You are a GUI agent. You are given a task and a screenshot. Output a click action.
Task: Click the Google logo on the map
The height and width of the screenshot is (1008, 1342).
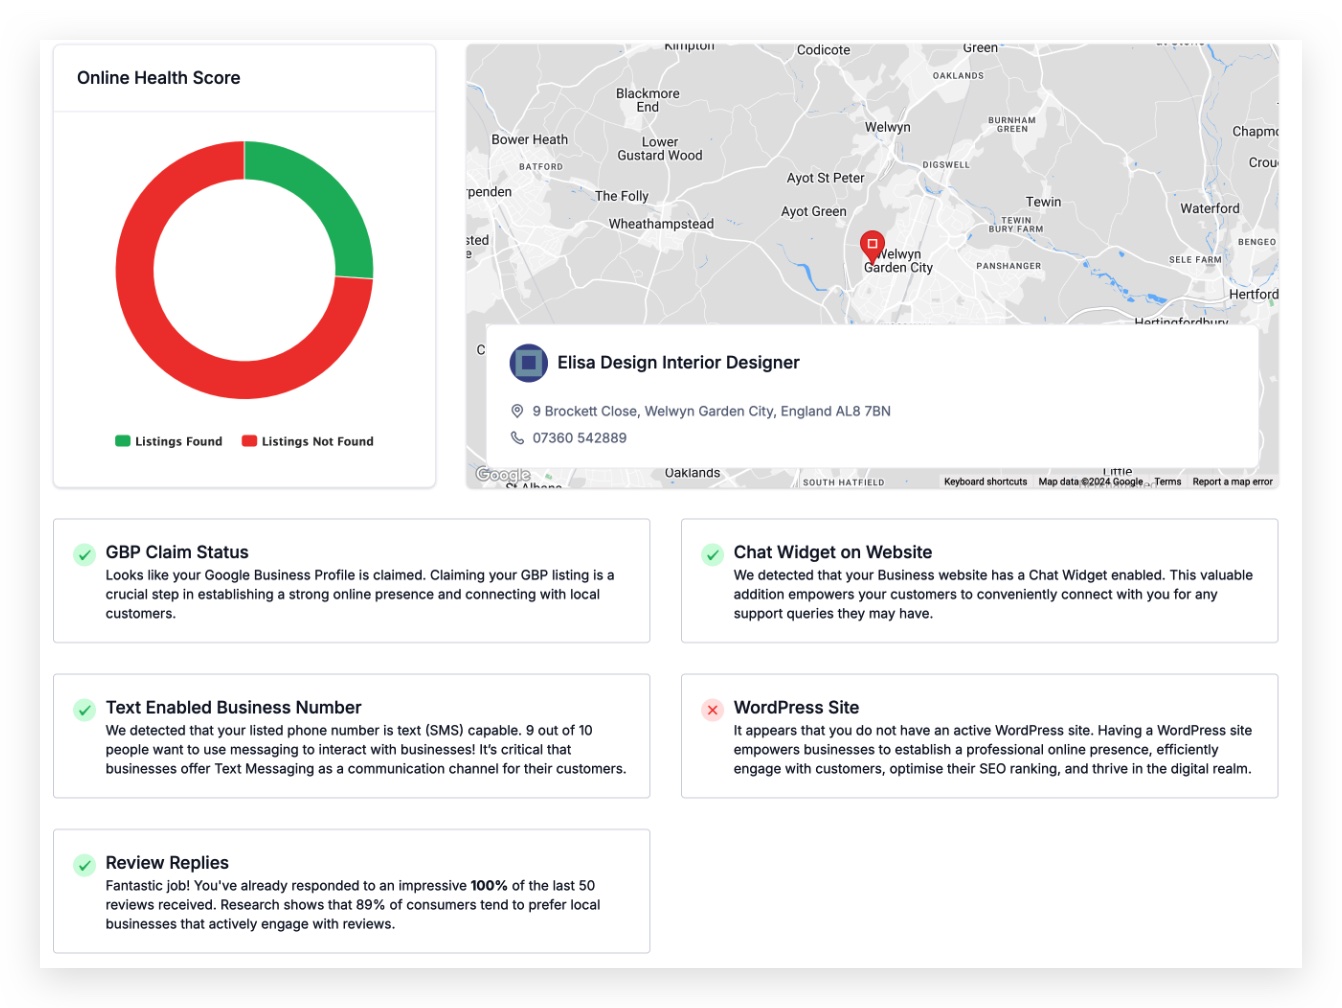[x=503, y=474]
